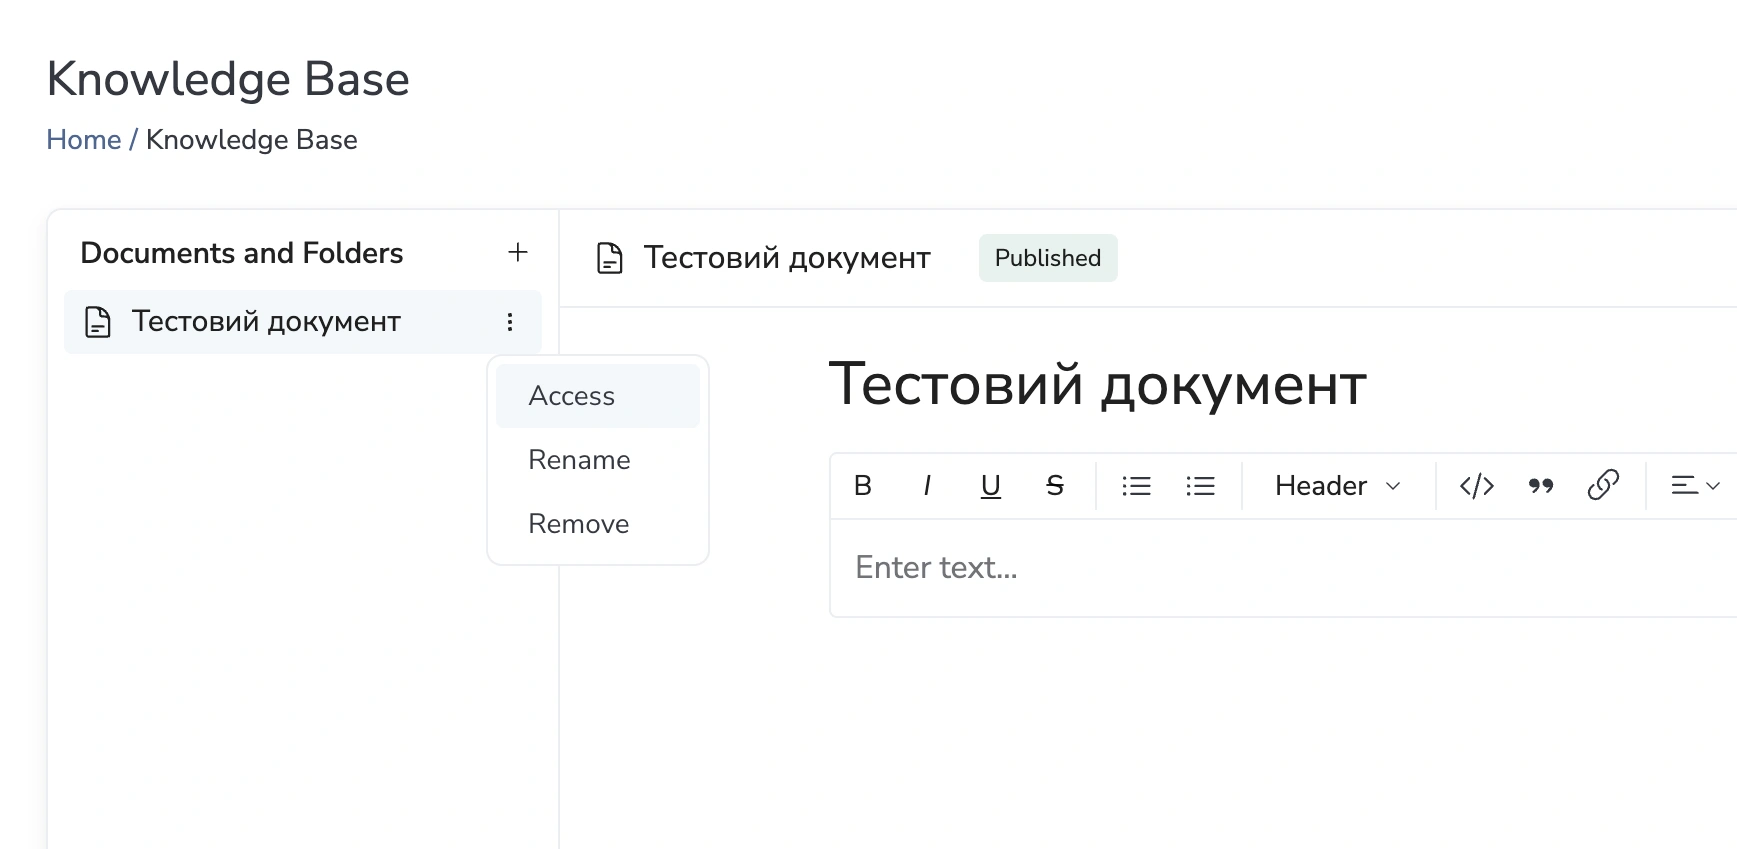
Task: Open the three-dot menu for Тестовий документ
Action: click(x=510, y=322)
